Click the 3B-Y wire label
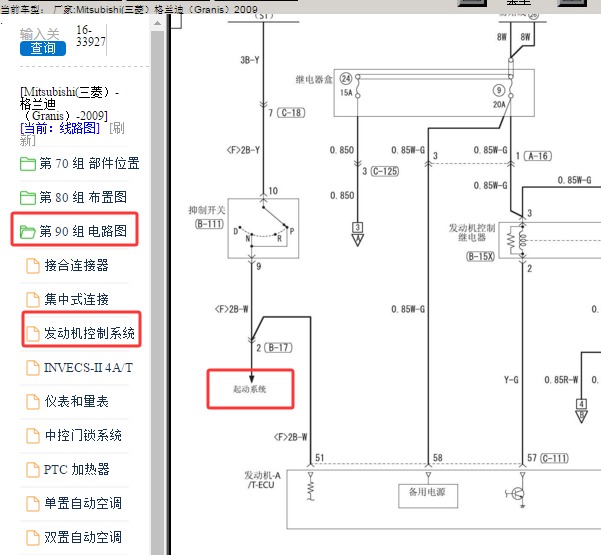The image size is (601, 555). 250,60
